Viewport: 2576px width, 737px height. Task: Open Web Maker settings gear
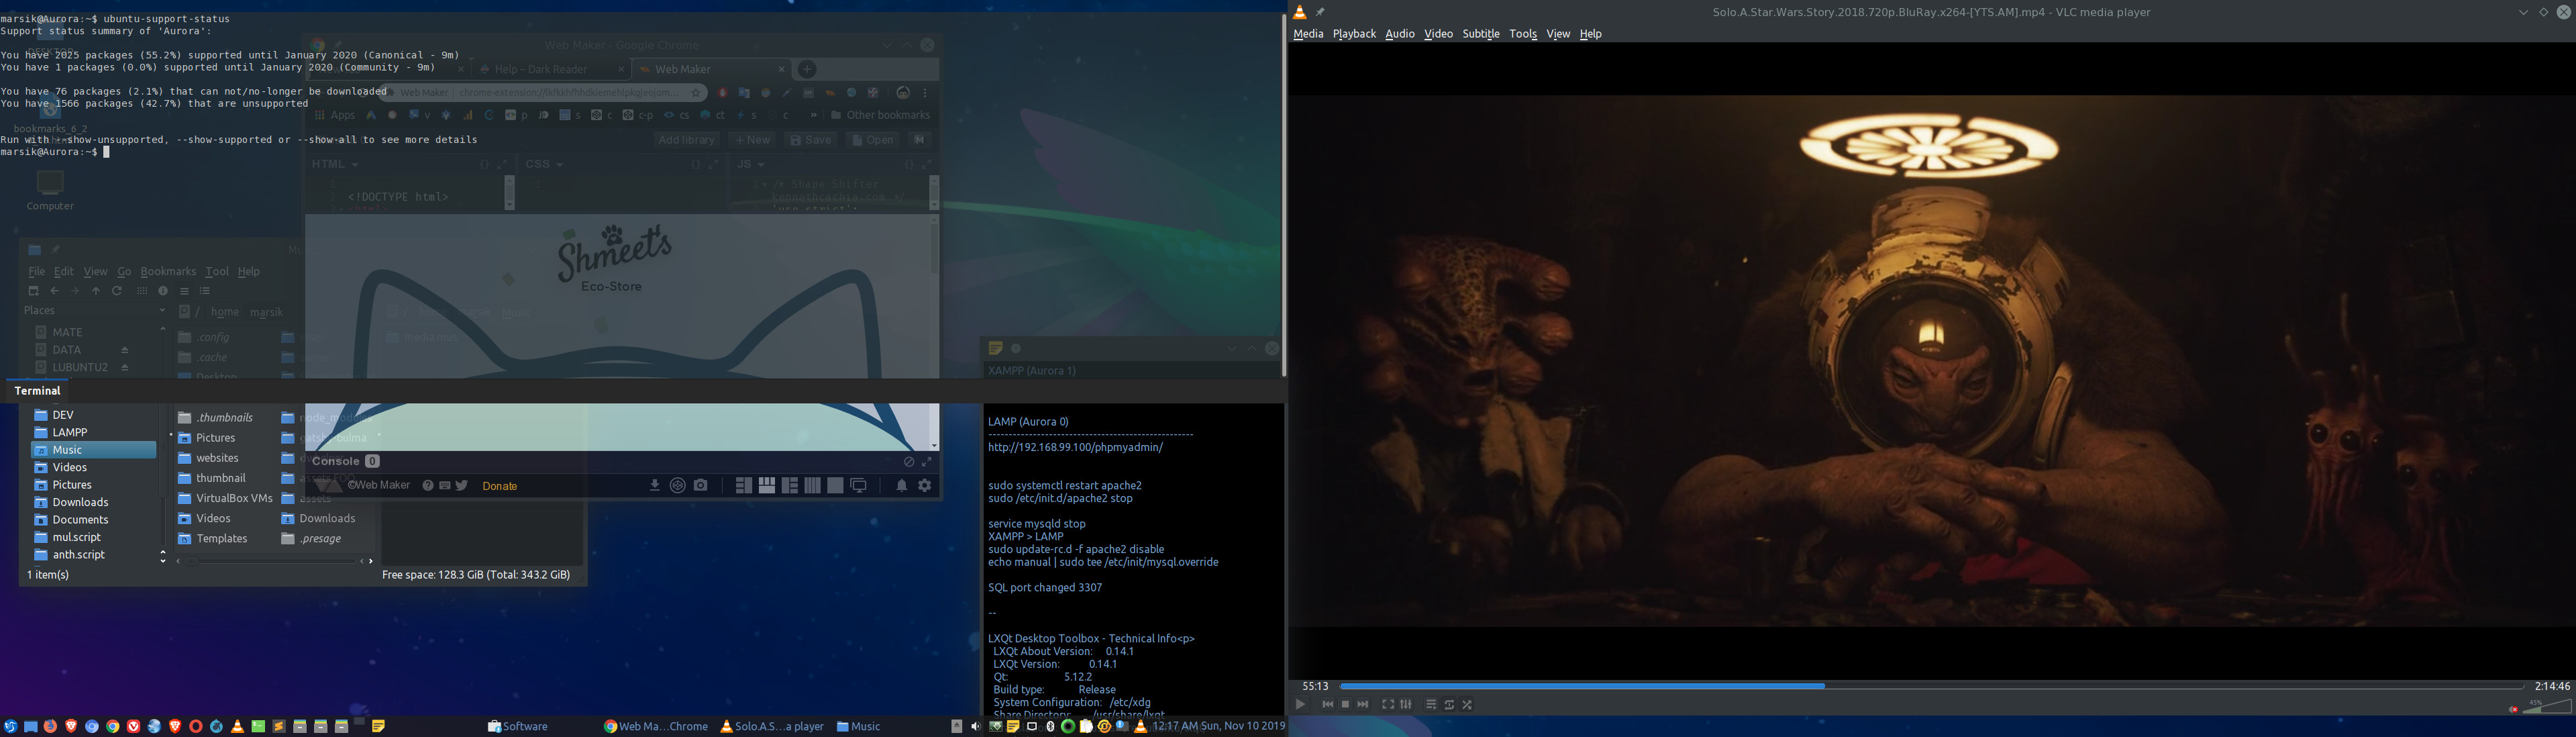925,485
